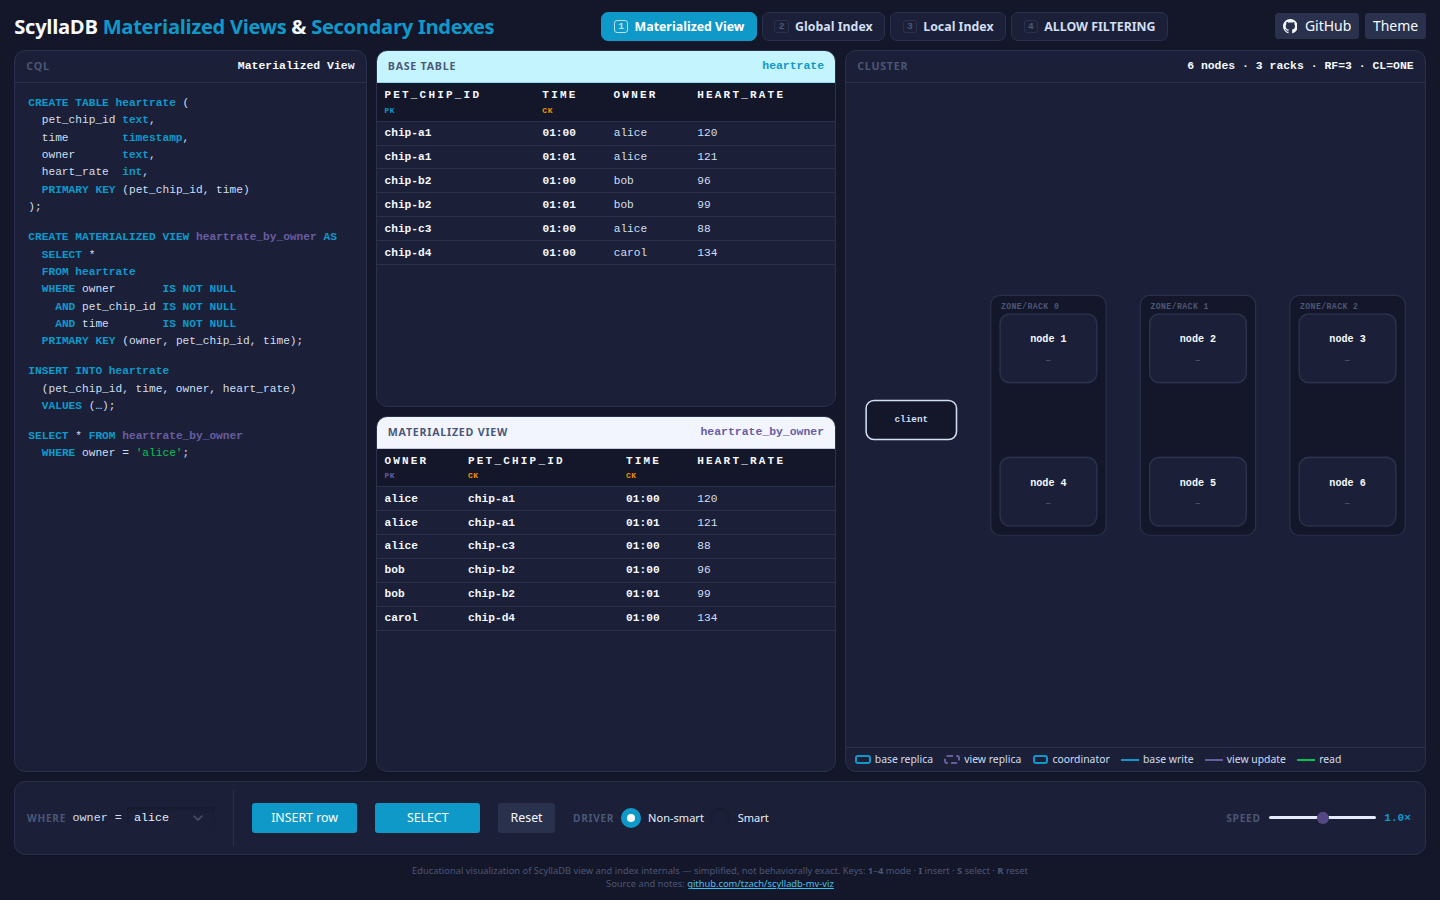Click ZONE/RACK 1 label

click(1179, 306)
